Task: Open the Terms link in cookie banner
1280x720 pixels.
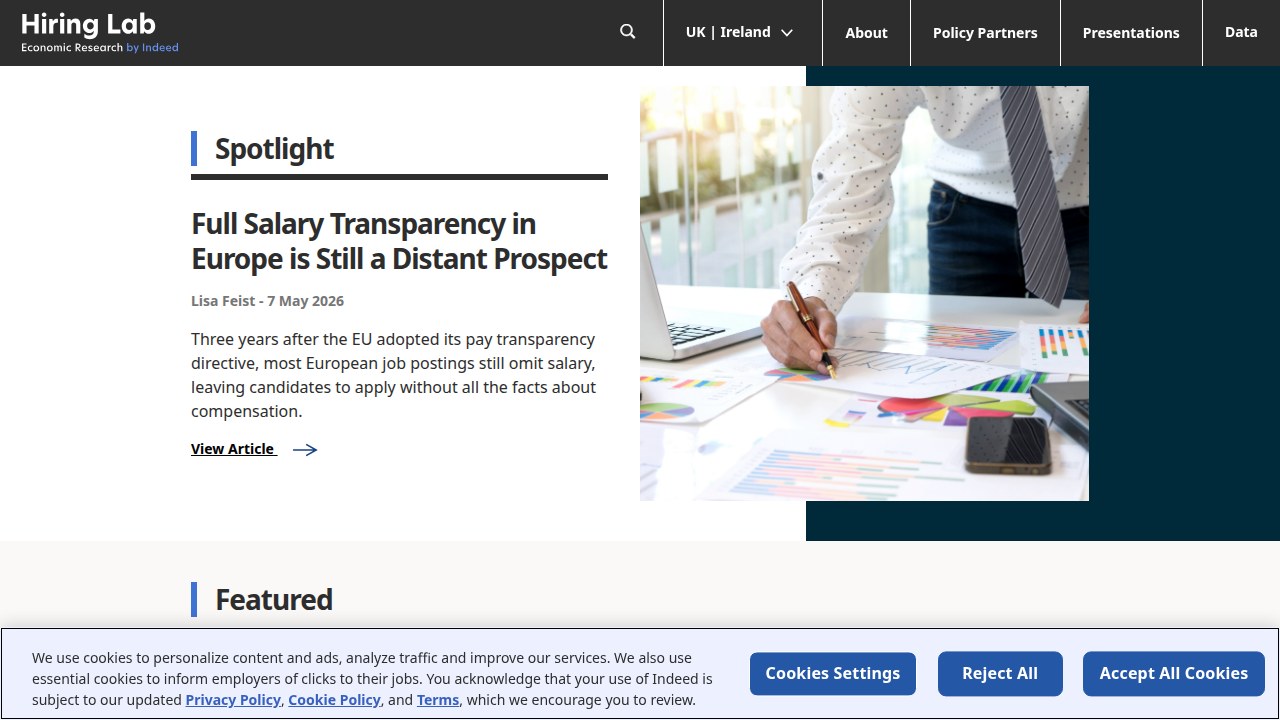Action: pos(438,700)
